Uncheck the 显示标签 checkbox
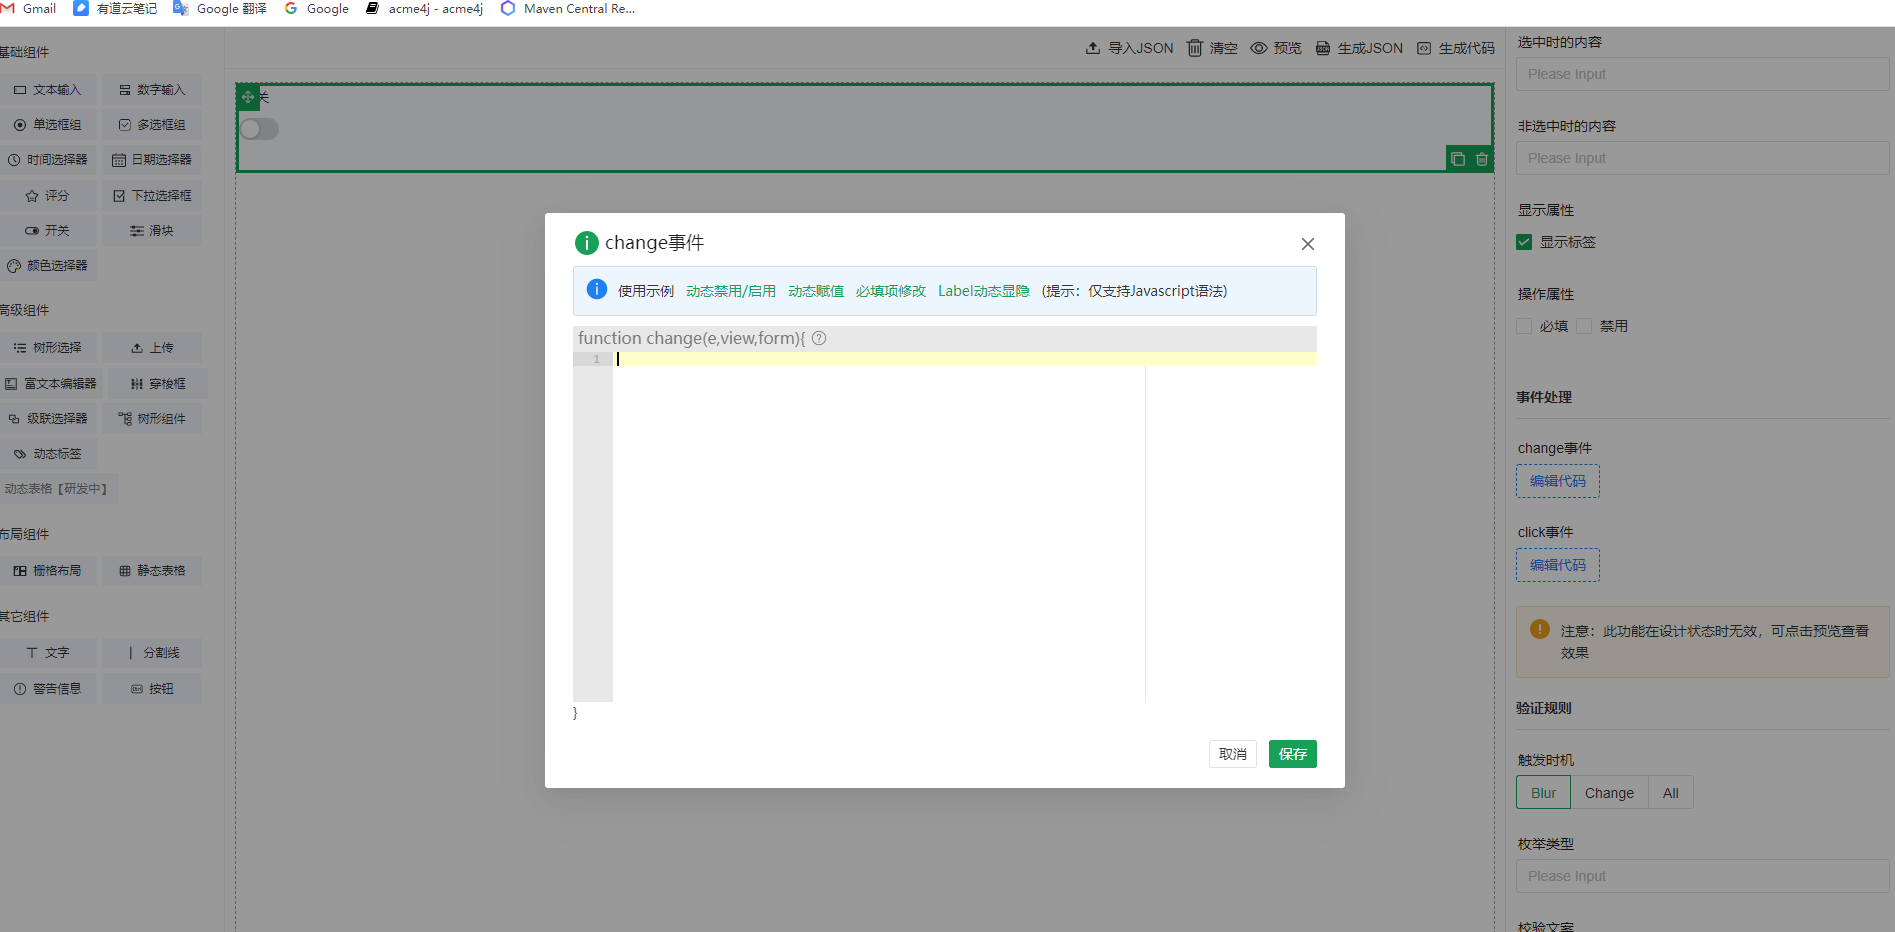The width and height of the screenshot is (1895, 932). (1523, 241)
